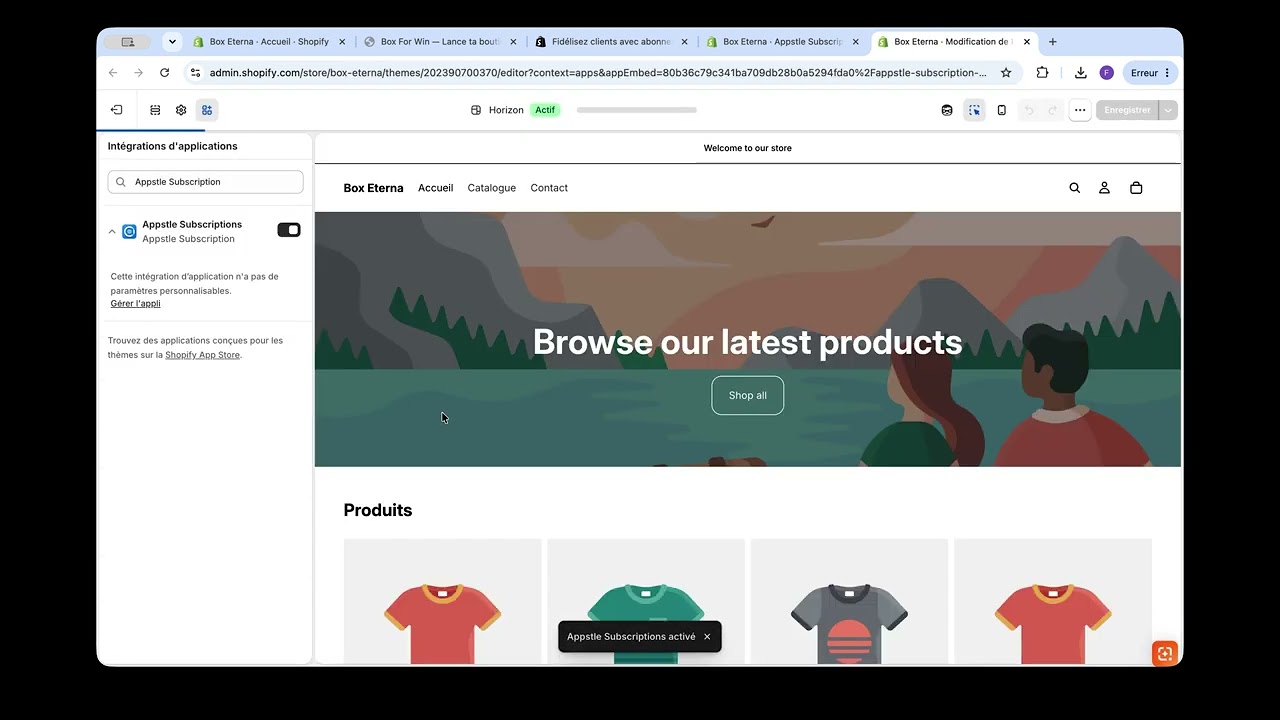Collapse the Appstle Subscriptions embed row
Screen dimensions: 1280x720
(112, 232)
